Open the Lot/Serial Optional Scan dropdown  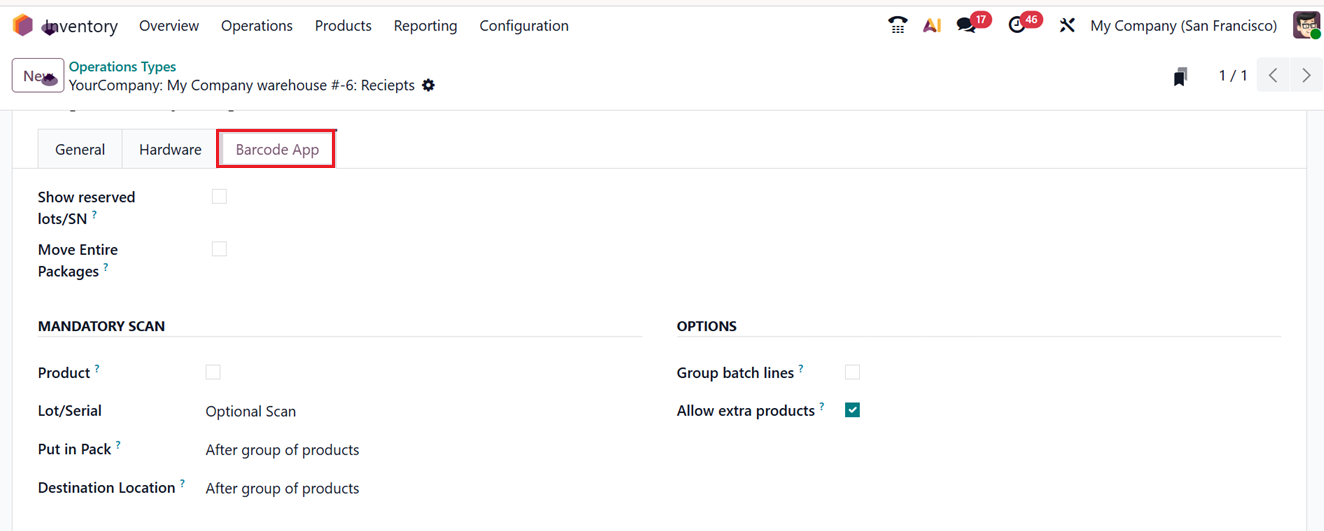coord(251,411)
